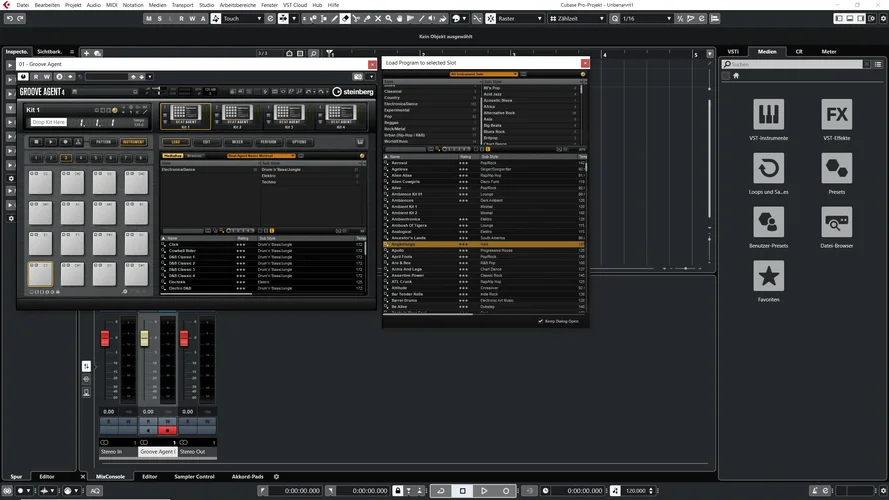Open the VST-Effekte FX tile

tap(836, 114)
